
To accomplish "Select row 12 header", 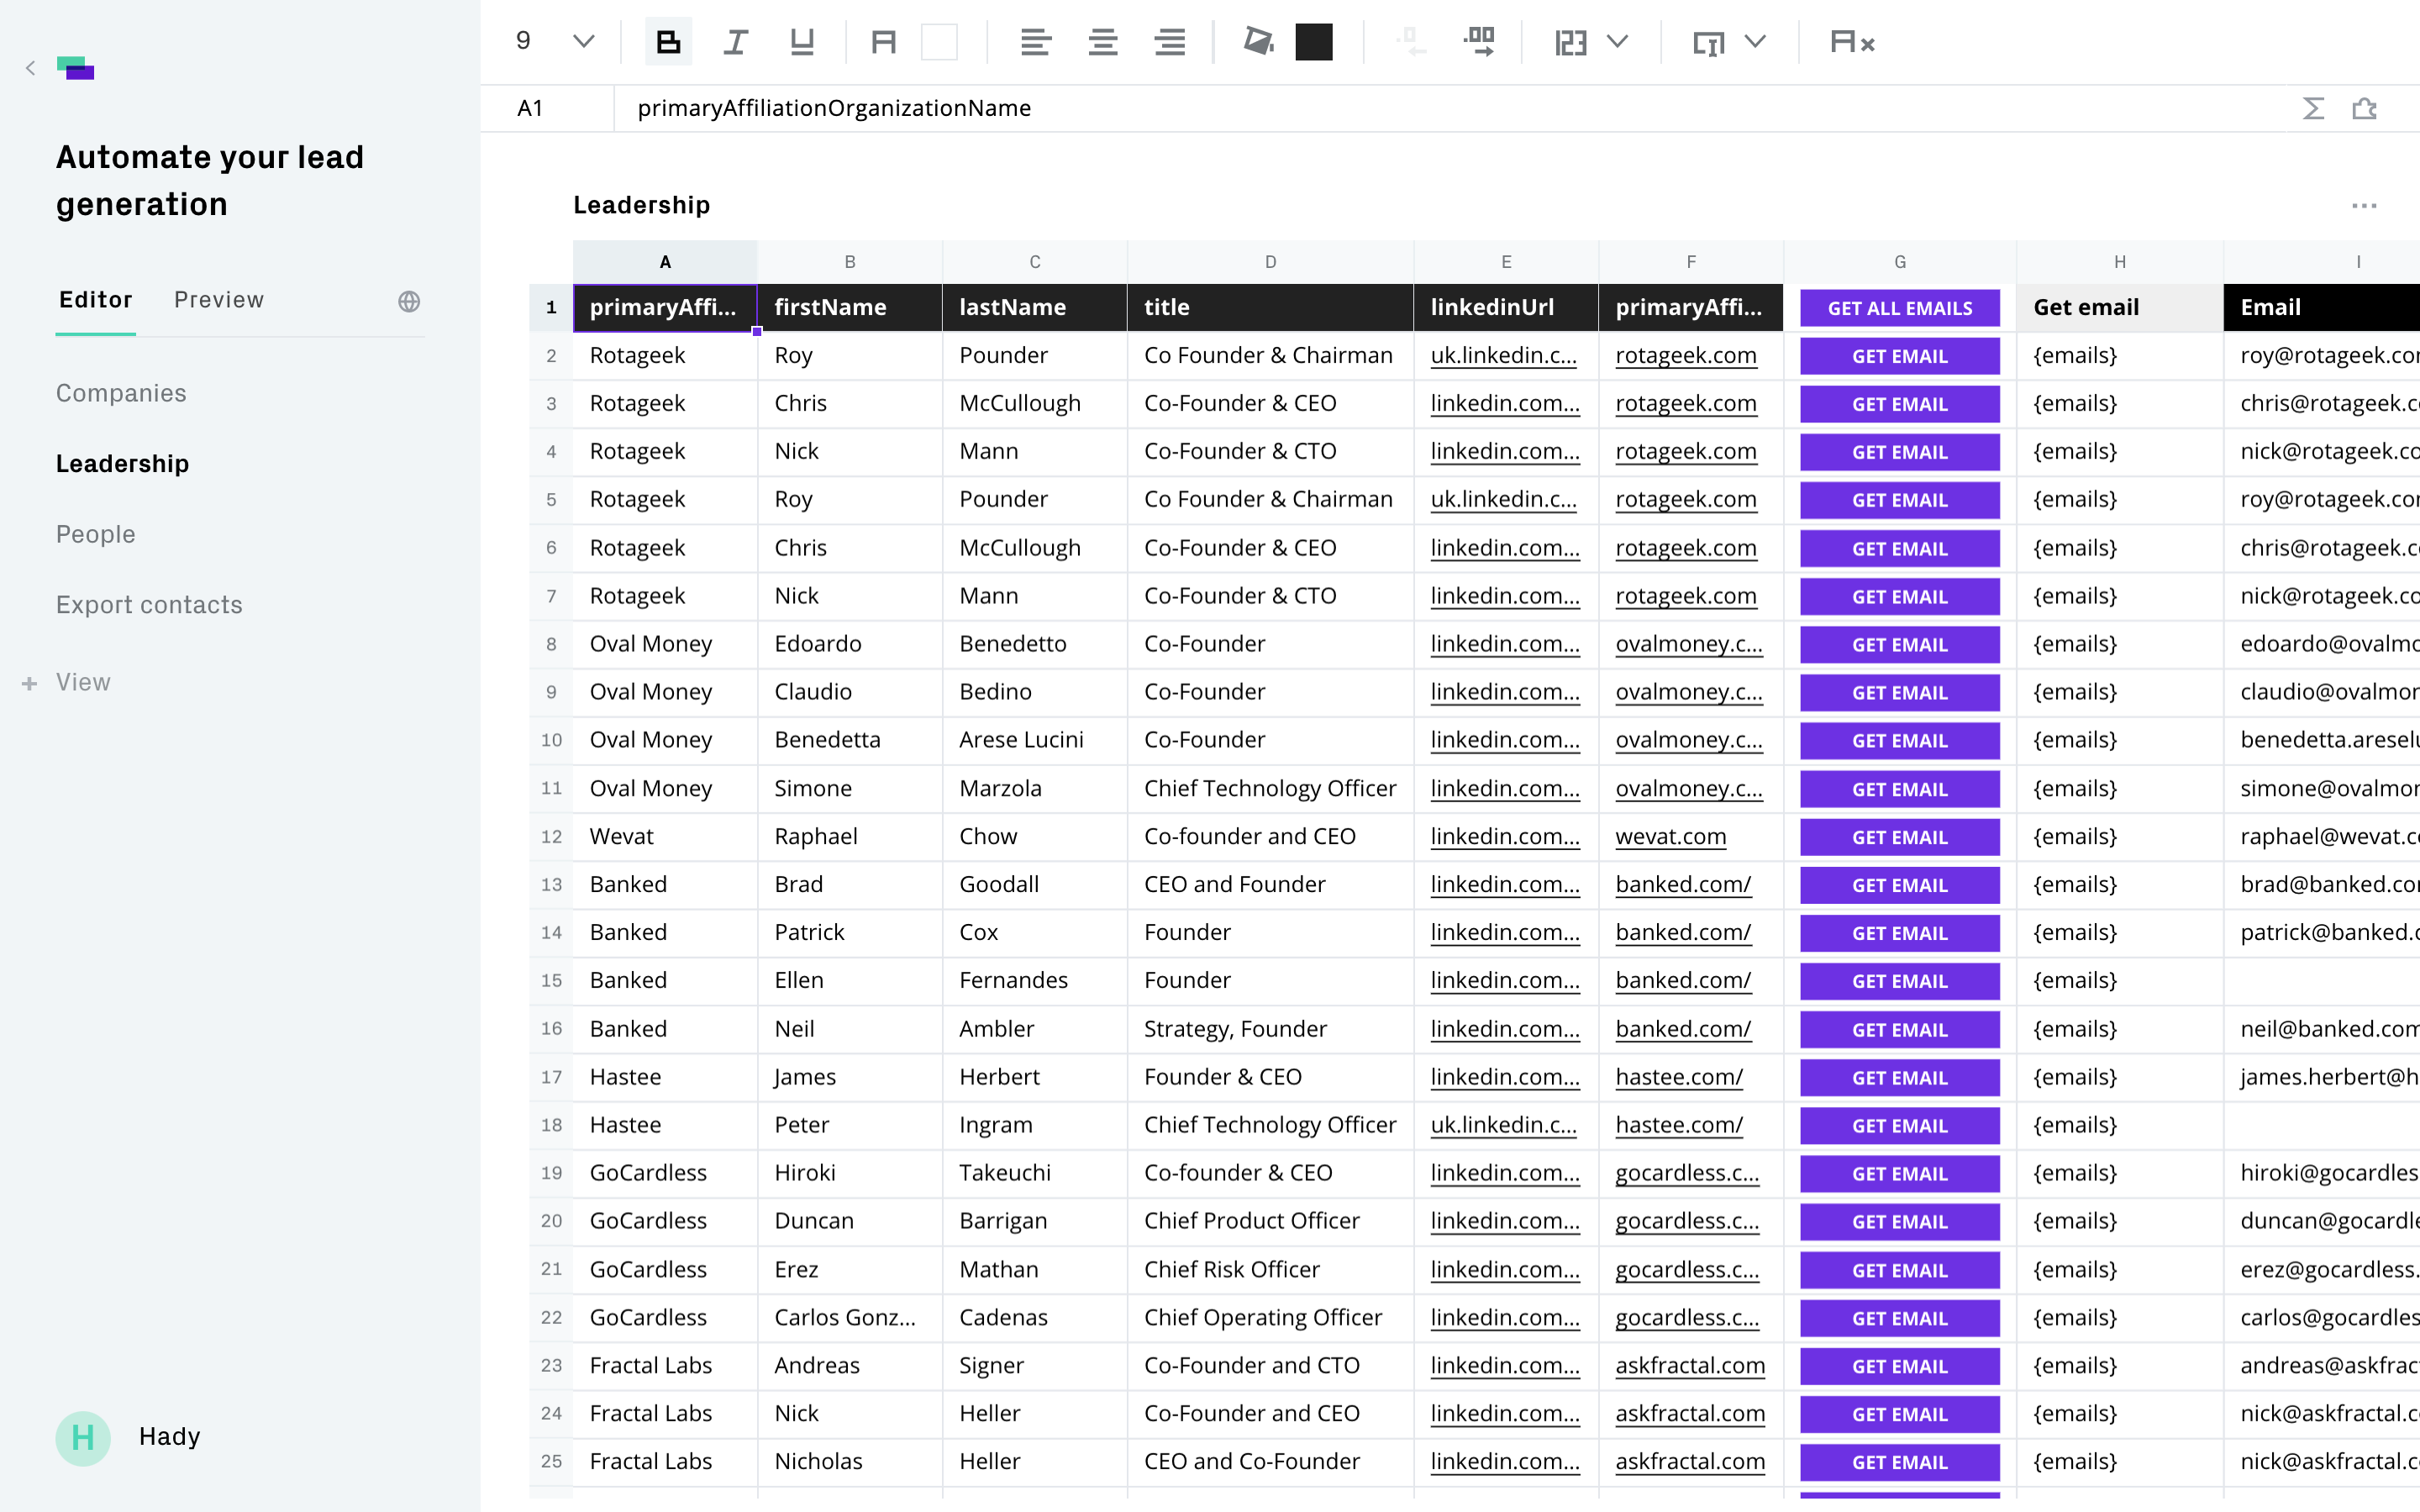I will [x=551, y=836].
